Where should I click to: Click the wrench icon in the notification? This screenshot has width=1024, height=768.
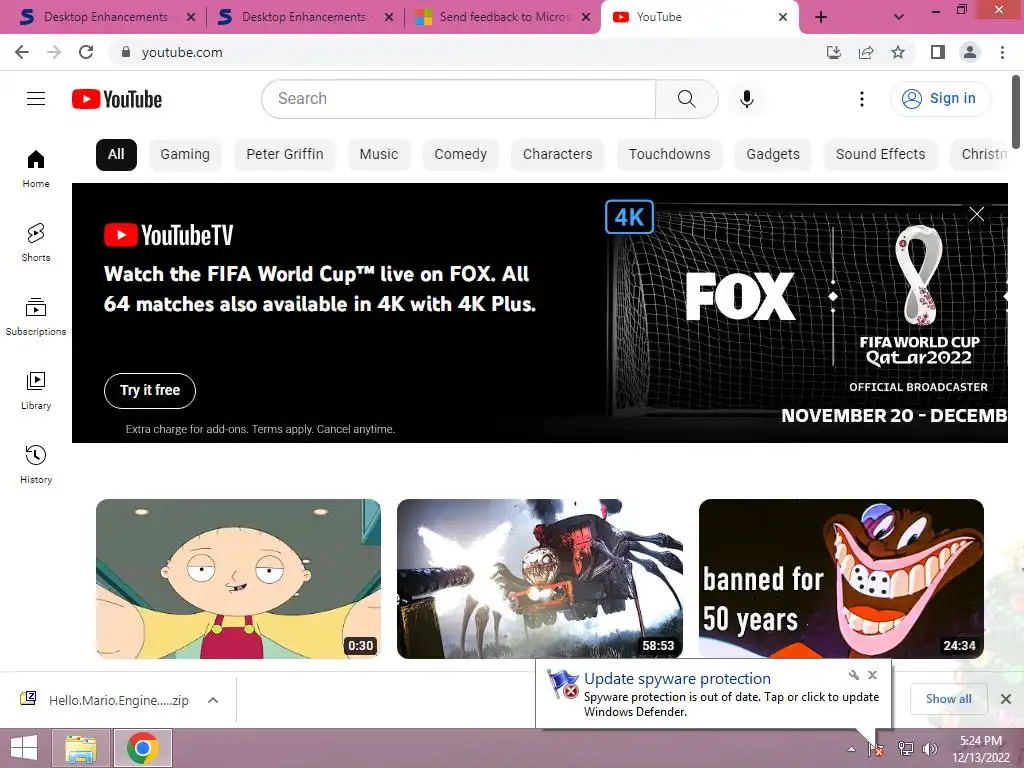pos(854,675)
